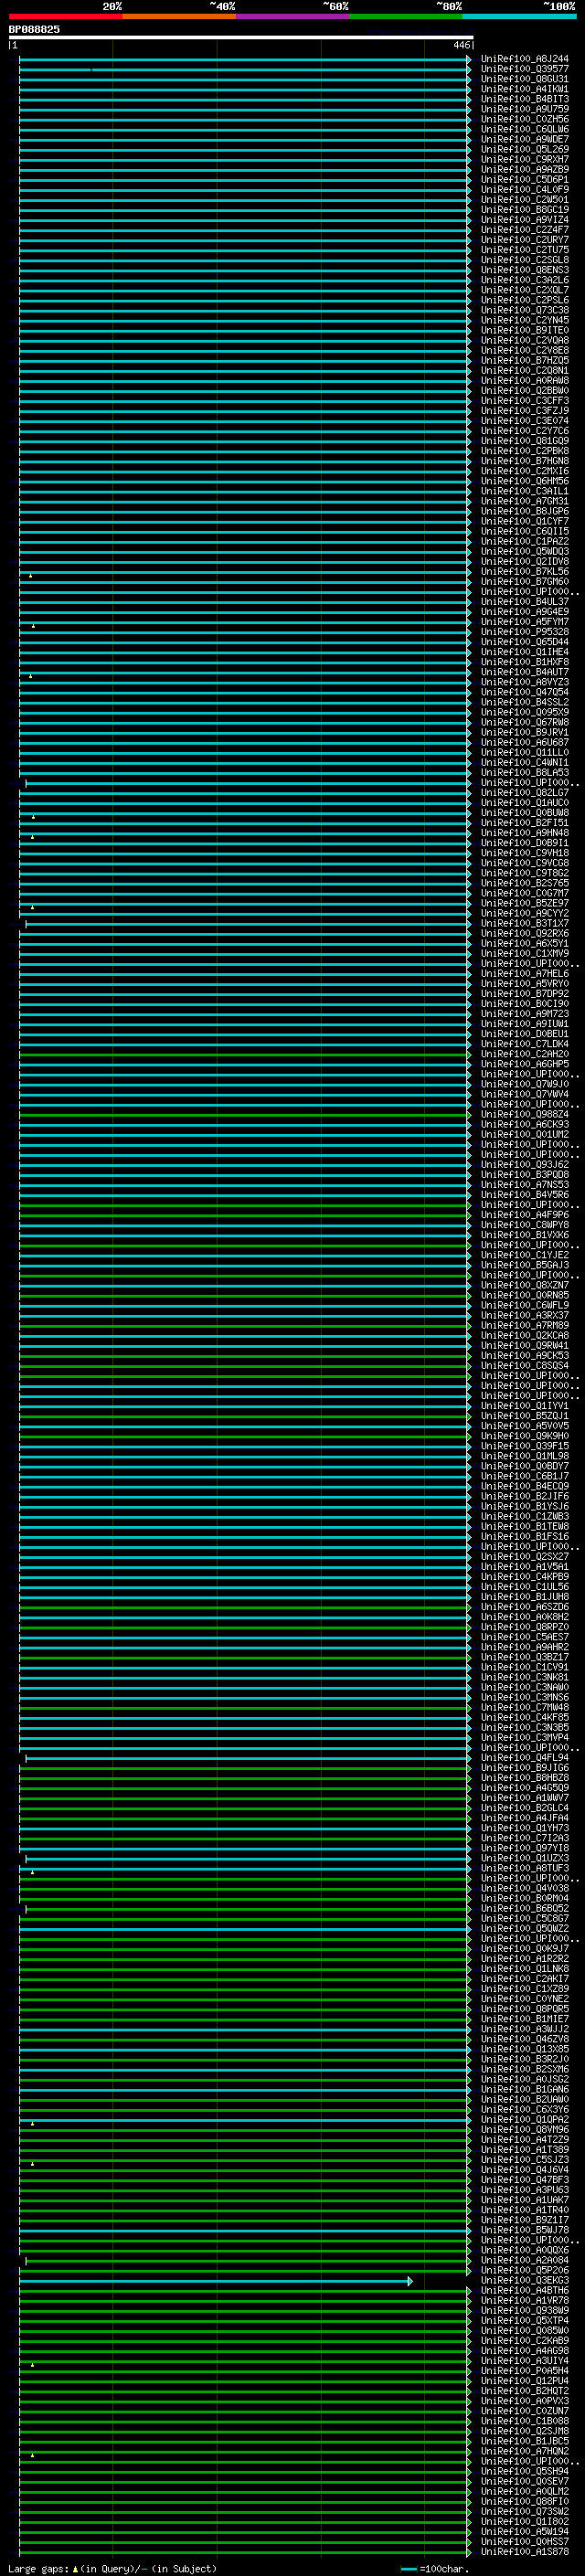Click the '=100char.' scale text
Image resolution: width=585 pixels, height=2576 pixels.
coord(444,2569)
